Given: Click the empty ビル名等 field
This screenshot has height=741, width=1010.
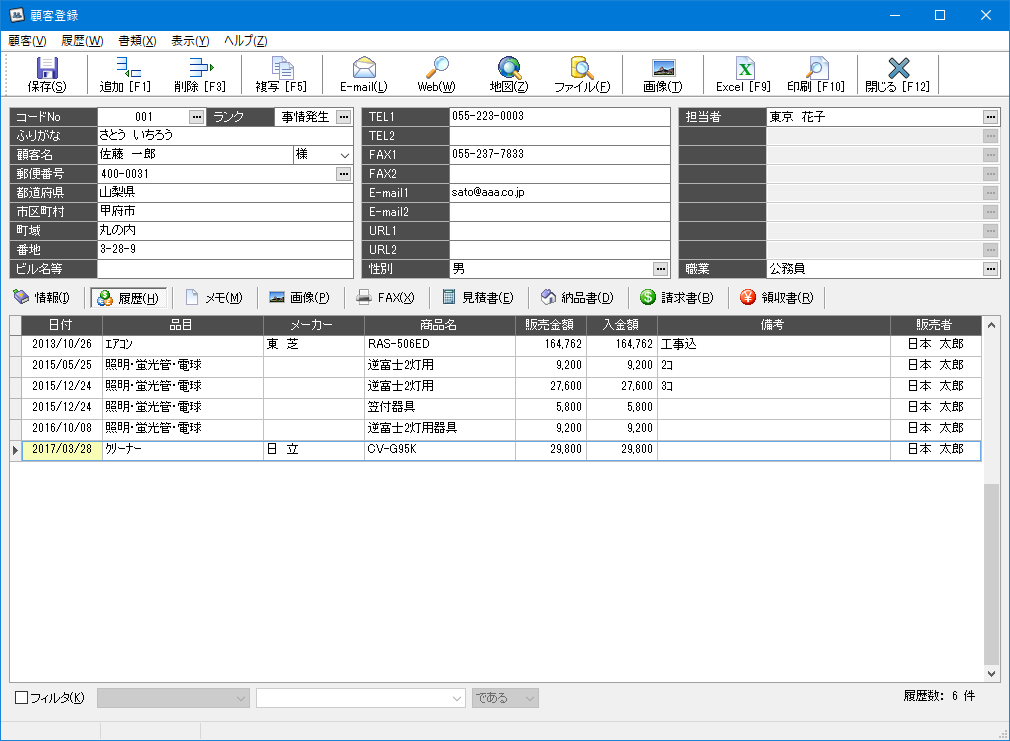Looking at the screenshot, I should point(225,269).
